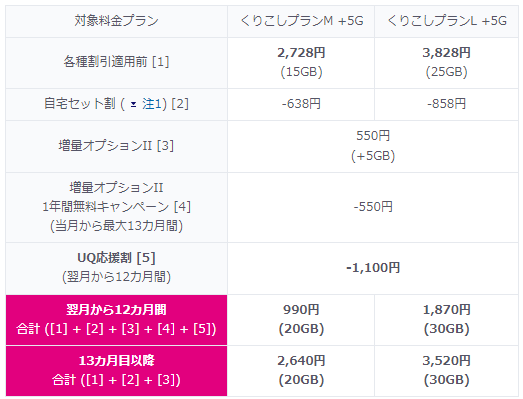
Task: Click the 対象料金プラン header cell
Action: (116, 21)
